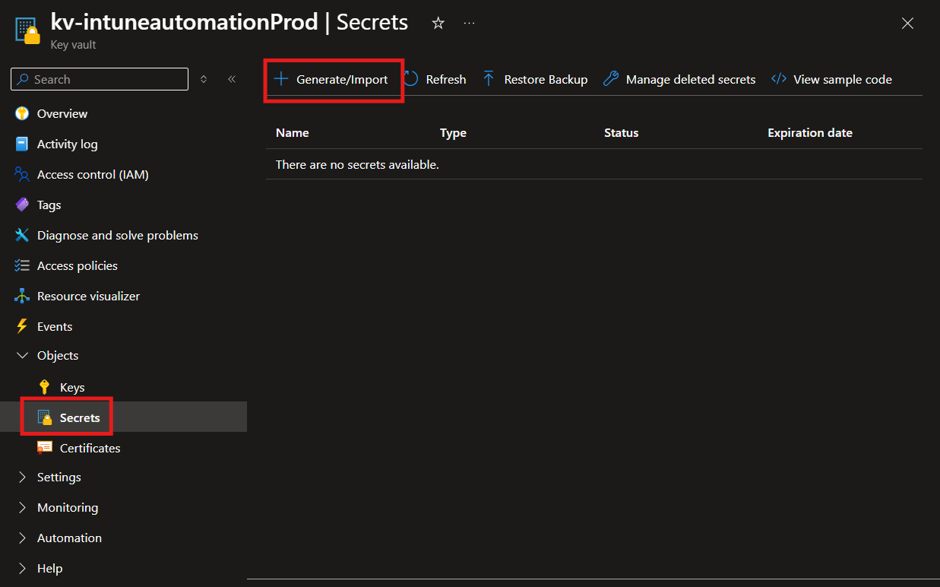The image size is (940, 587).
Task: Open Tags
Action: (49, 205)
